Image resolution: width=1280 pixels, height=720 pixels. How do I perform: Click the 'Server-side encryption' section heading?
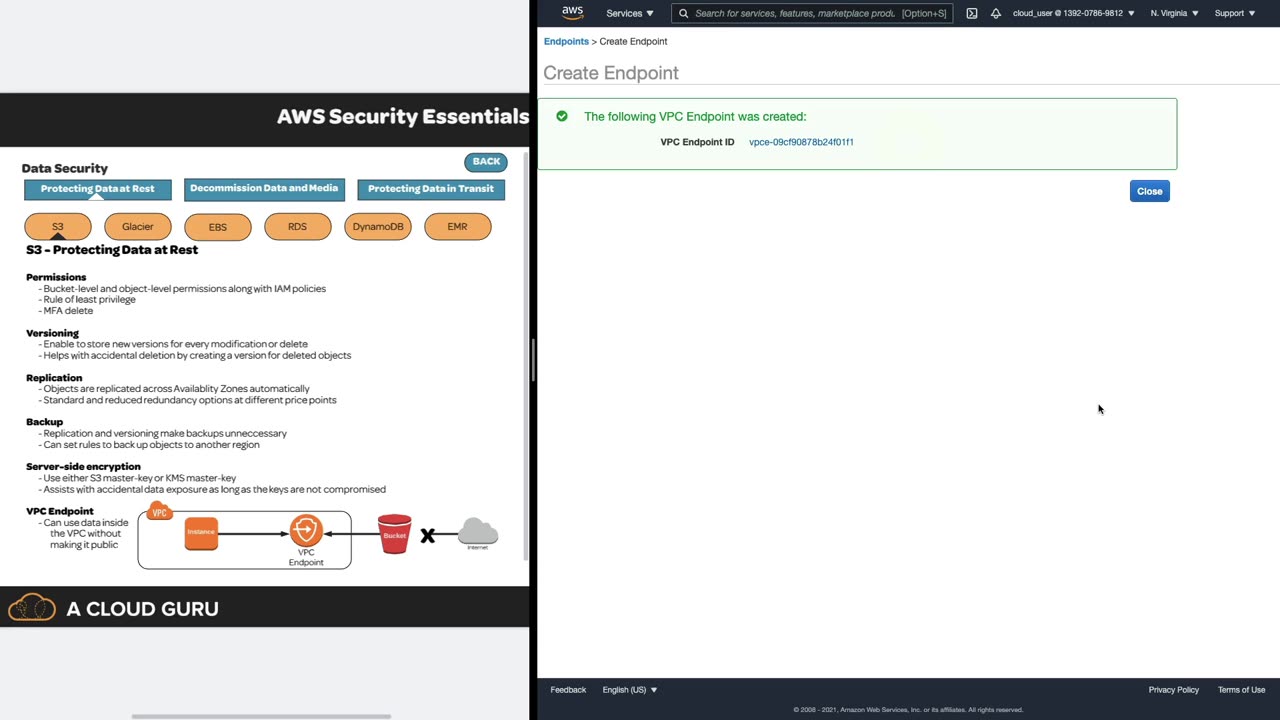[83, 466]
